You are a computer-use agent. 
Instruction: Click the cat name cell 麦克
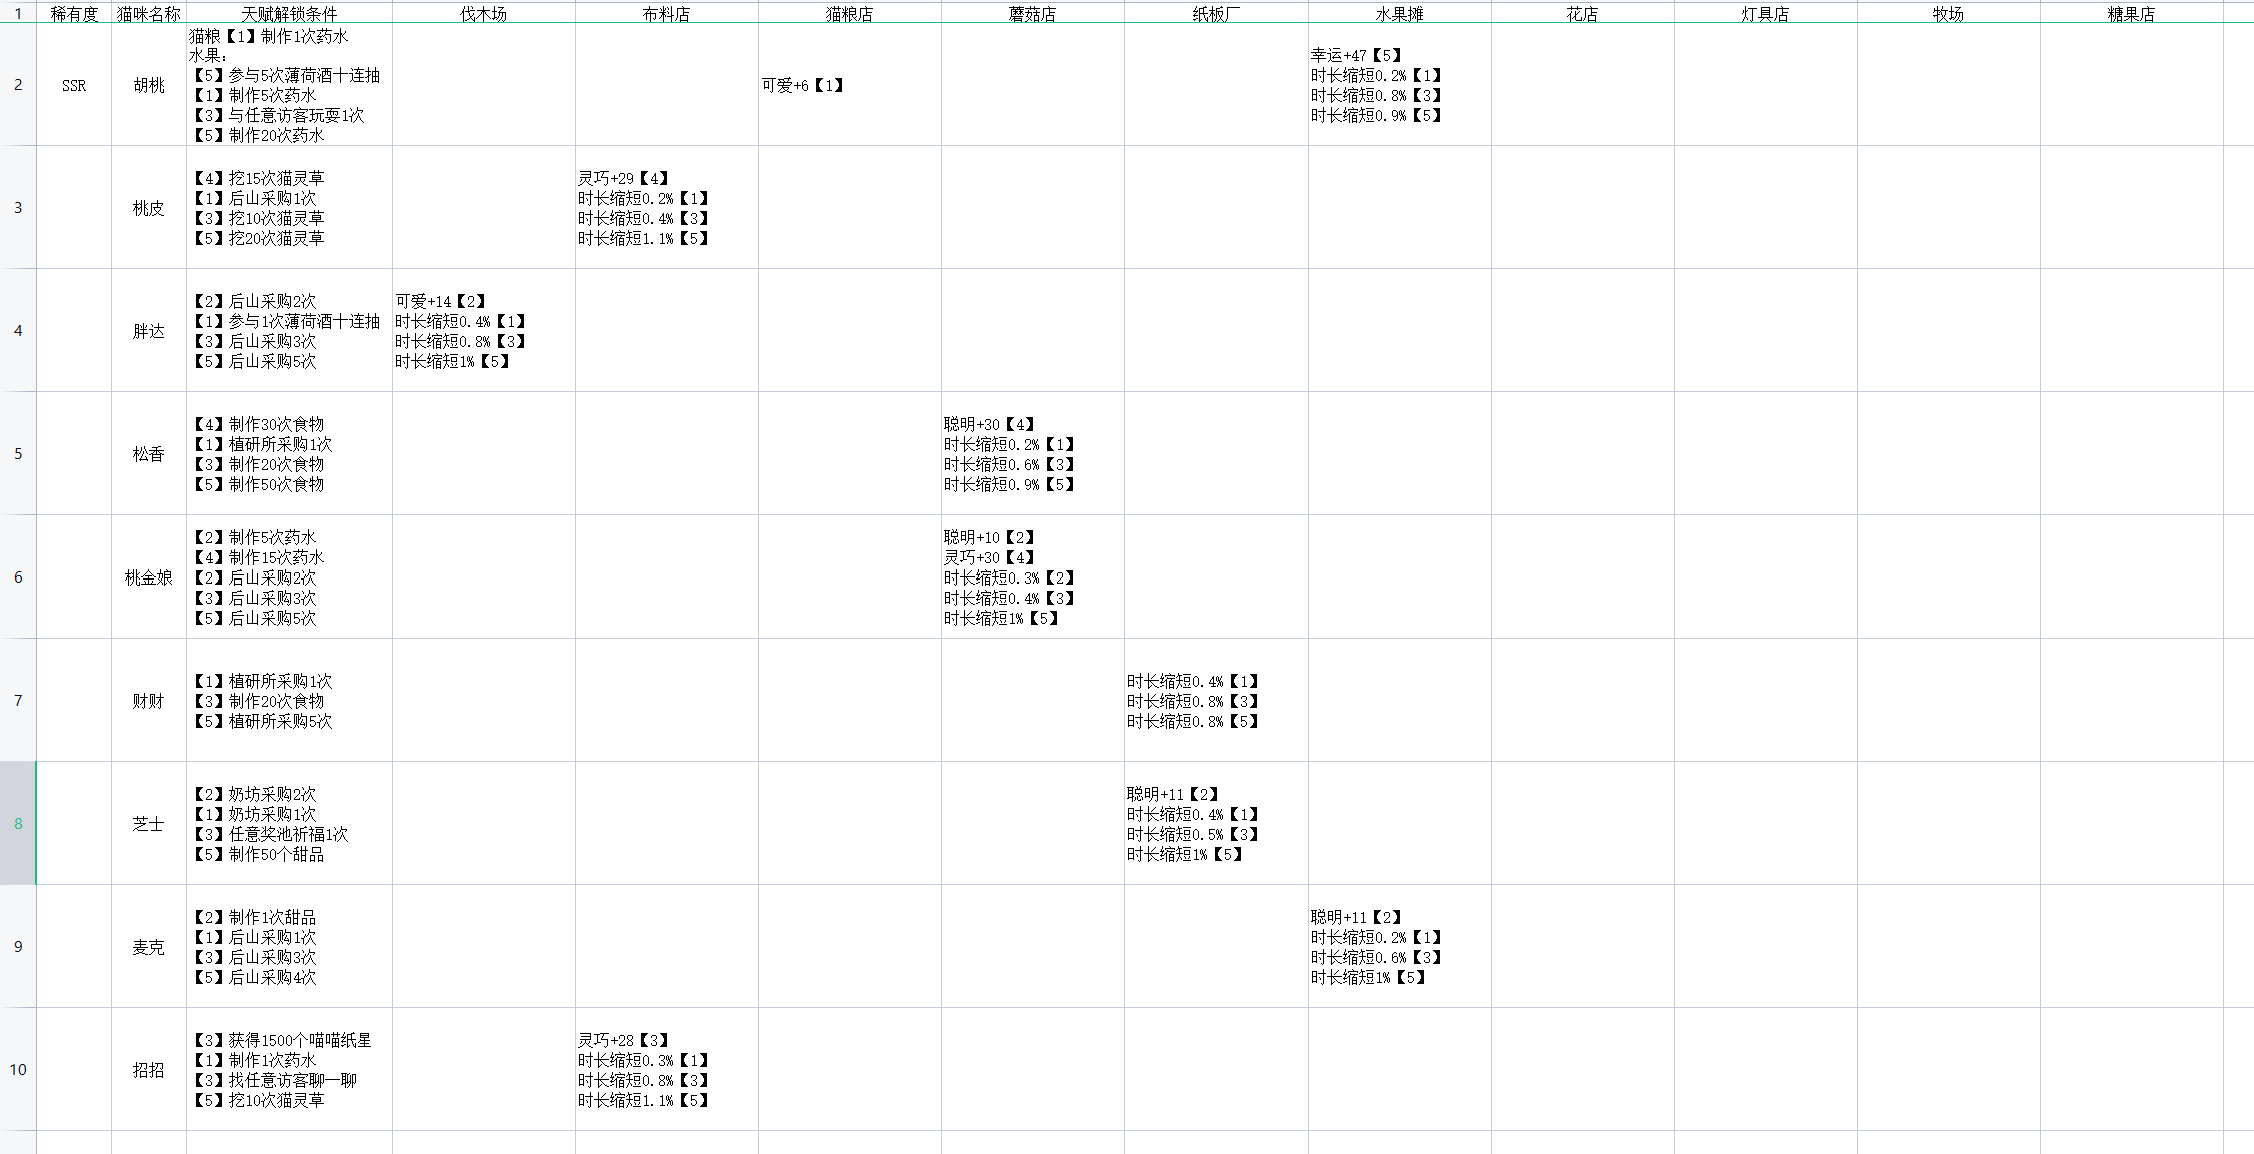point(149,947)
